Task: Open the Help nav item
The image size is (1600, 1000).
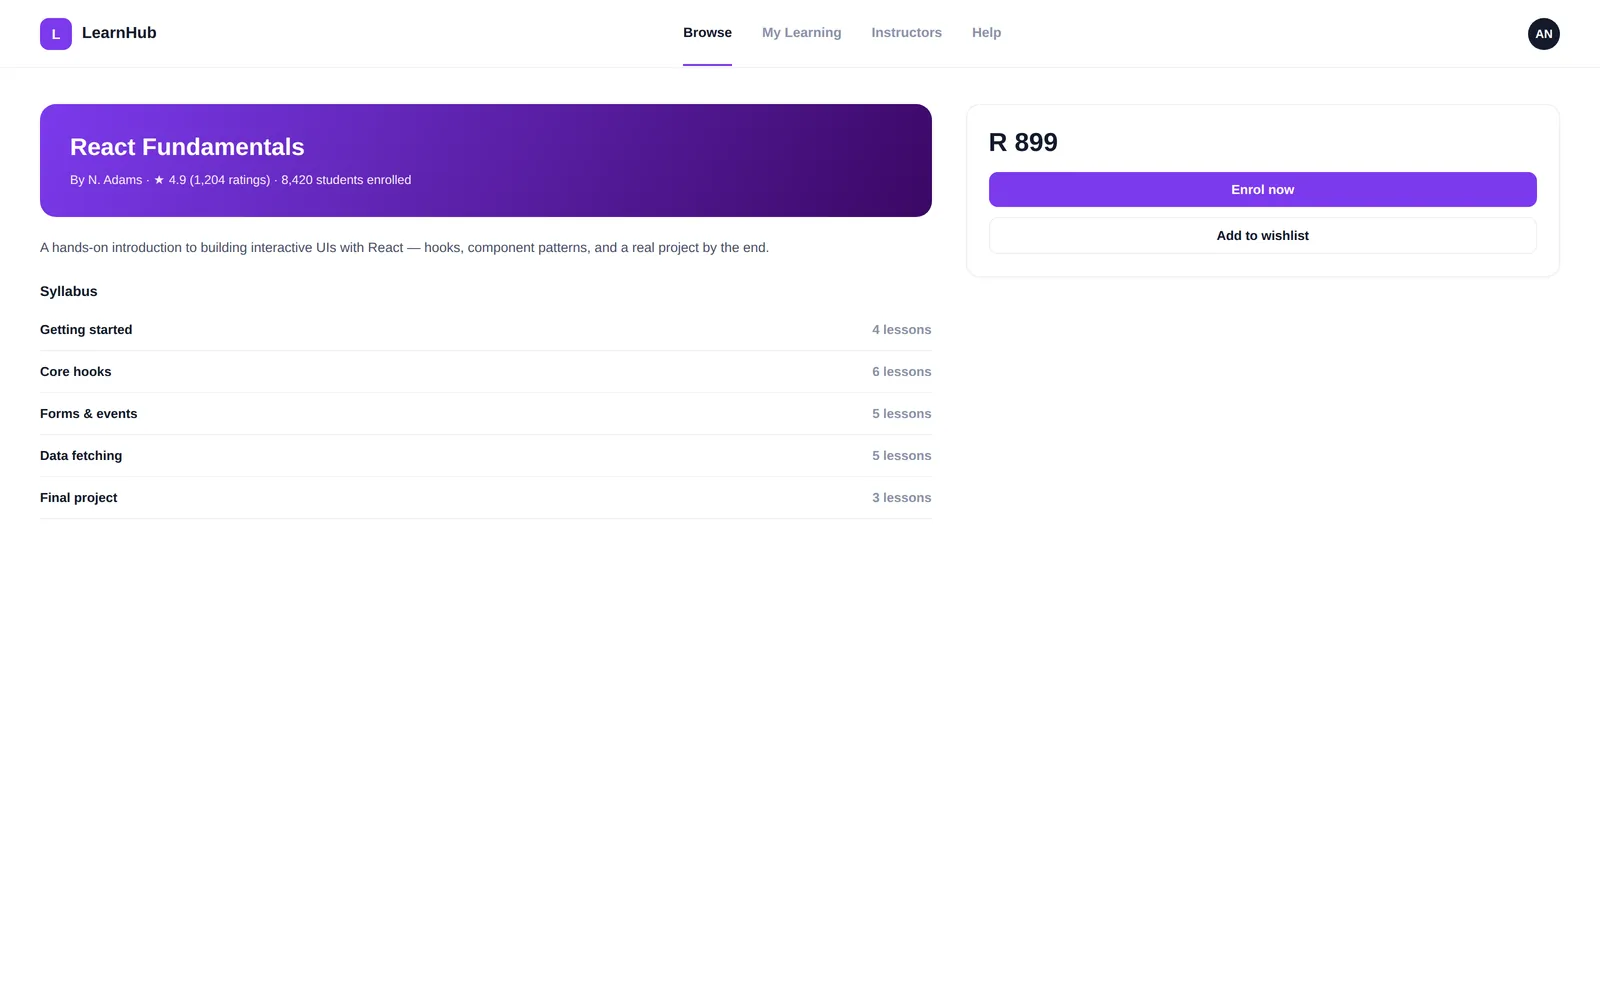Action: (x=986, y=33)
